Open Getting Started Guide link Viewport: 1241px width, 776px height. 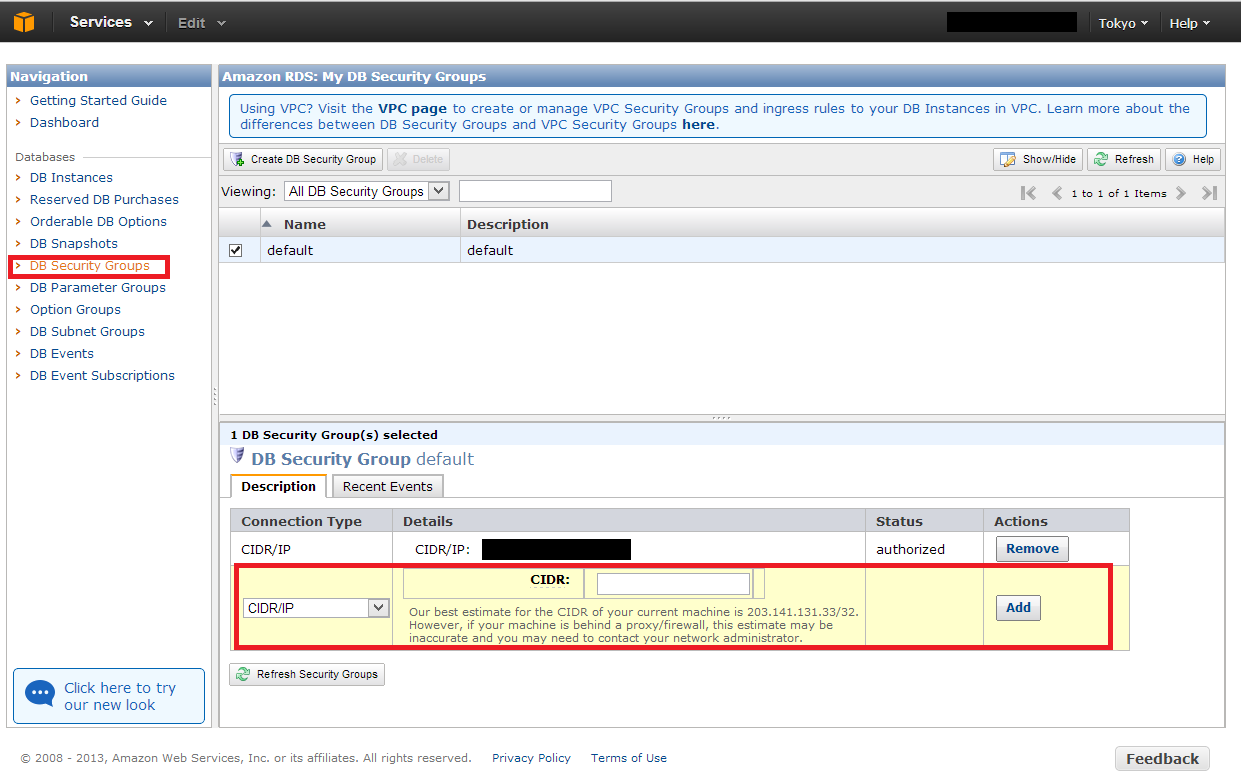98,100
